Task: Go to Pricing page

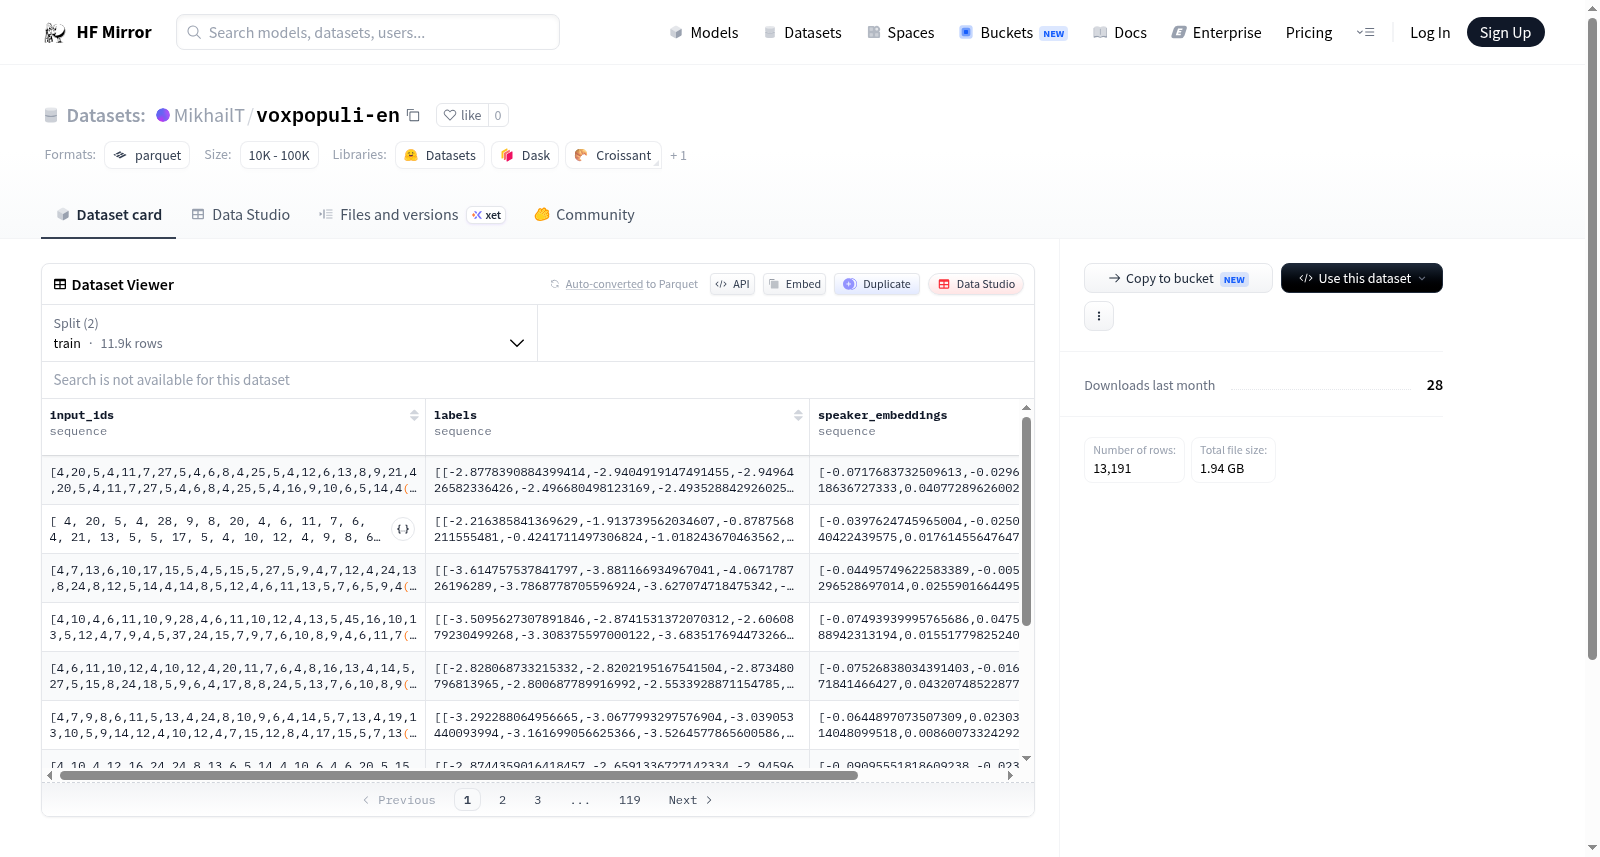Action: 1309,33
